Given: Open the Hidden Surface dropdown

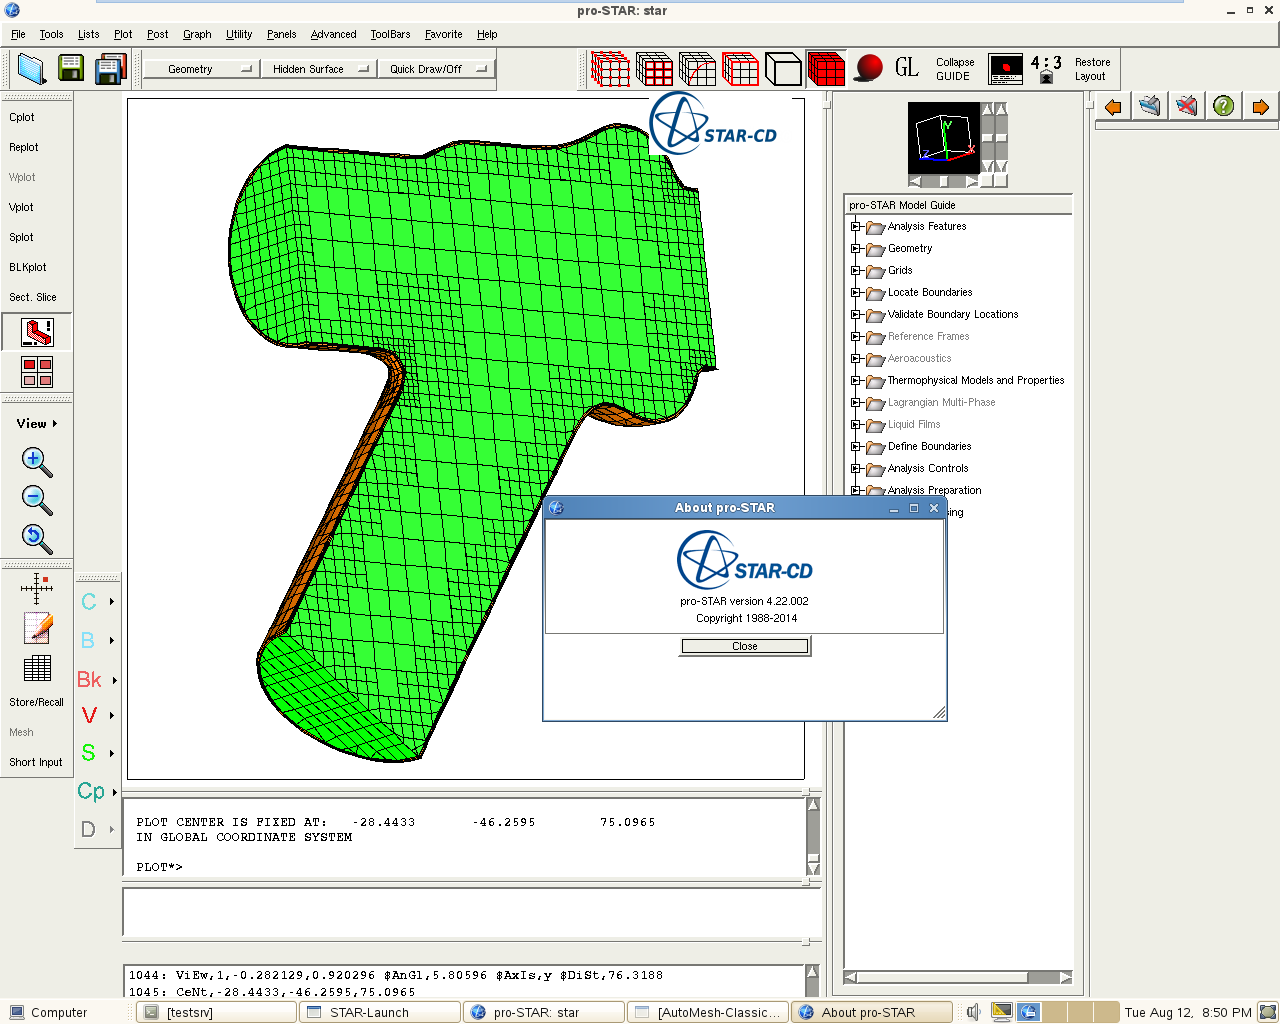Looking at the screenshot, I should 318,69.
